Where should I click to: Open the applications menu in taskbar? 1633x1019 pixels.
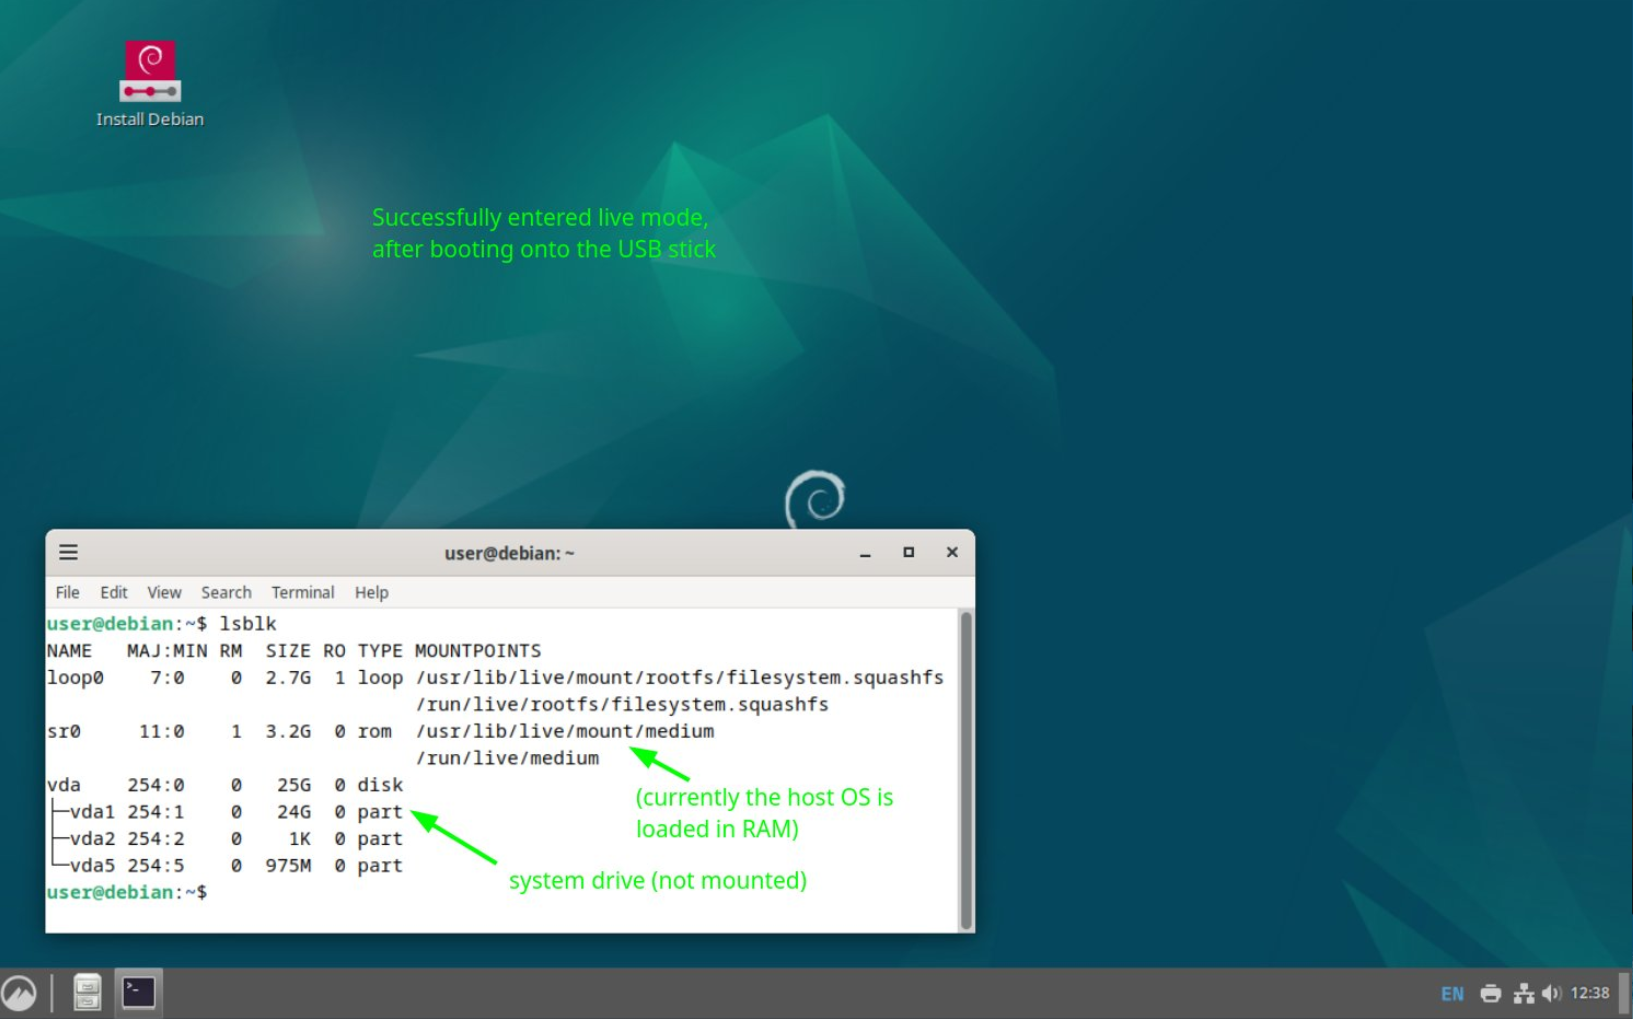[x=19, y=993]
